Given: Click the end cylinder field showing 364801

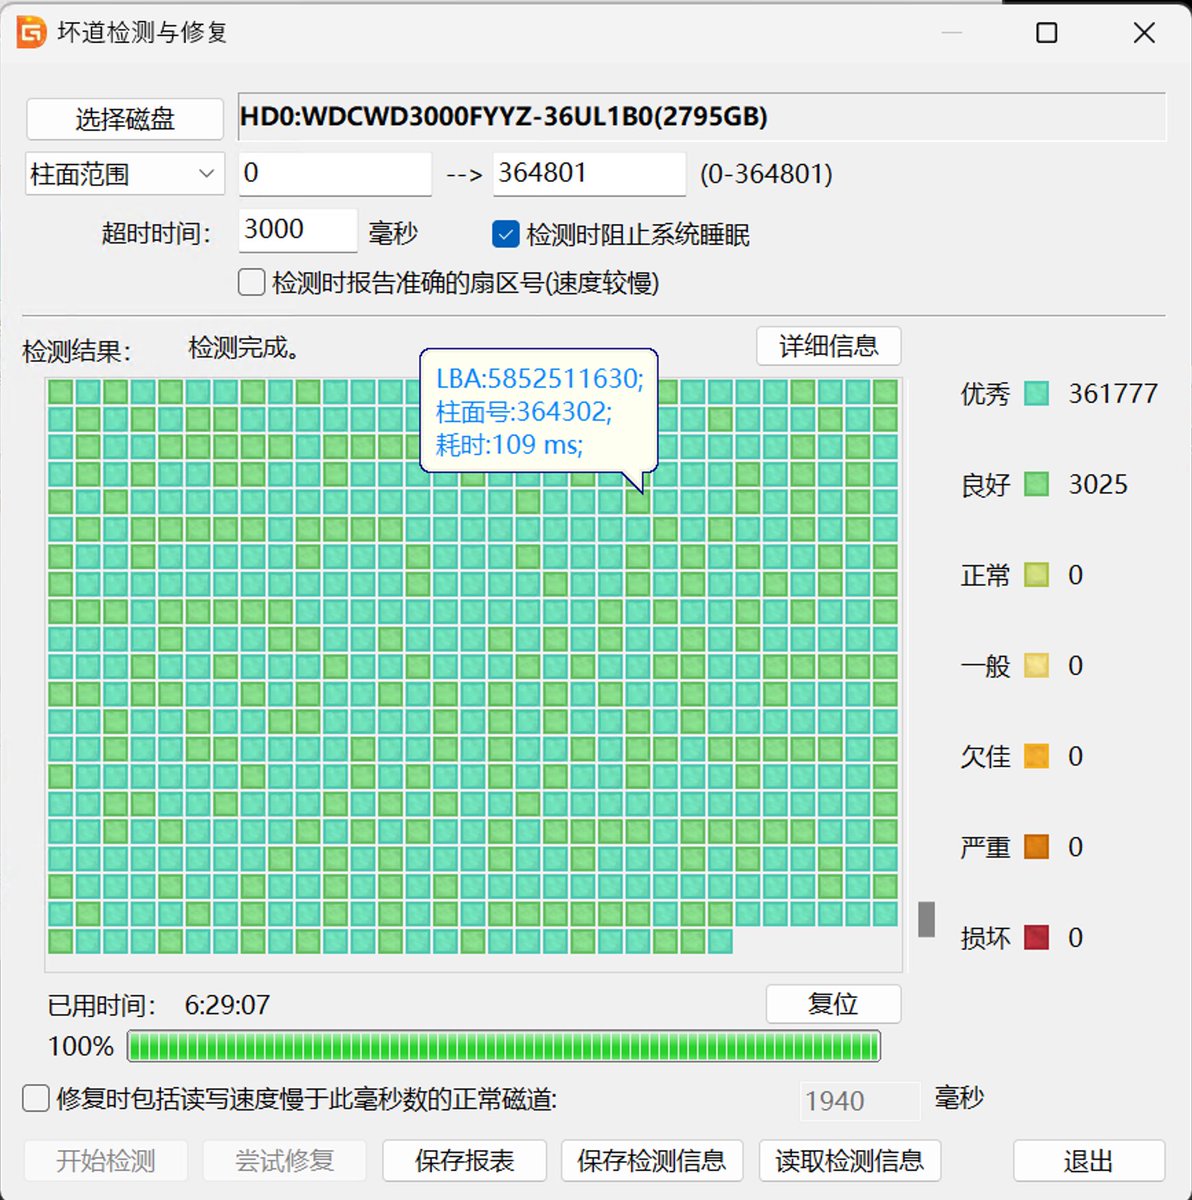Looking at the screenshot, I should tap(589, 174).
